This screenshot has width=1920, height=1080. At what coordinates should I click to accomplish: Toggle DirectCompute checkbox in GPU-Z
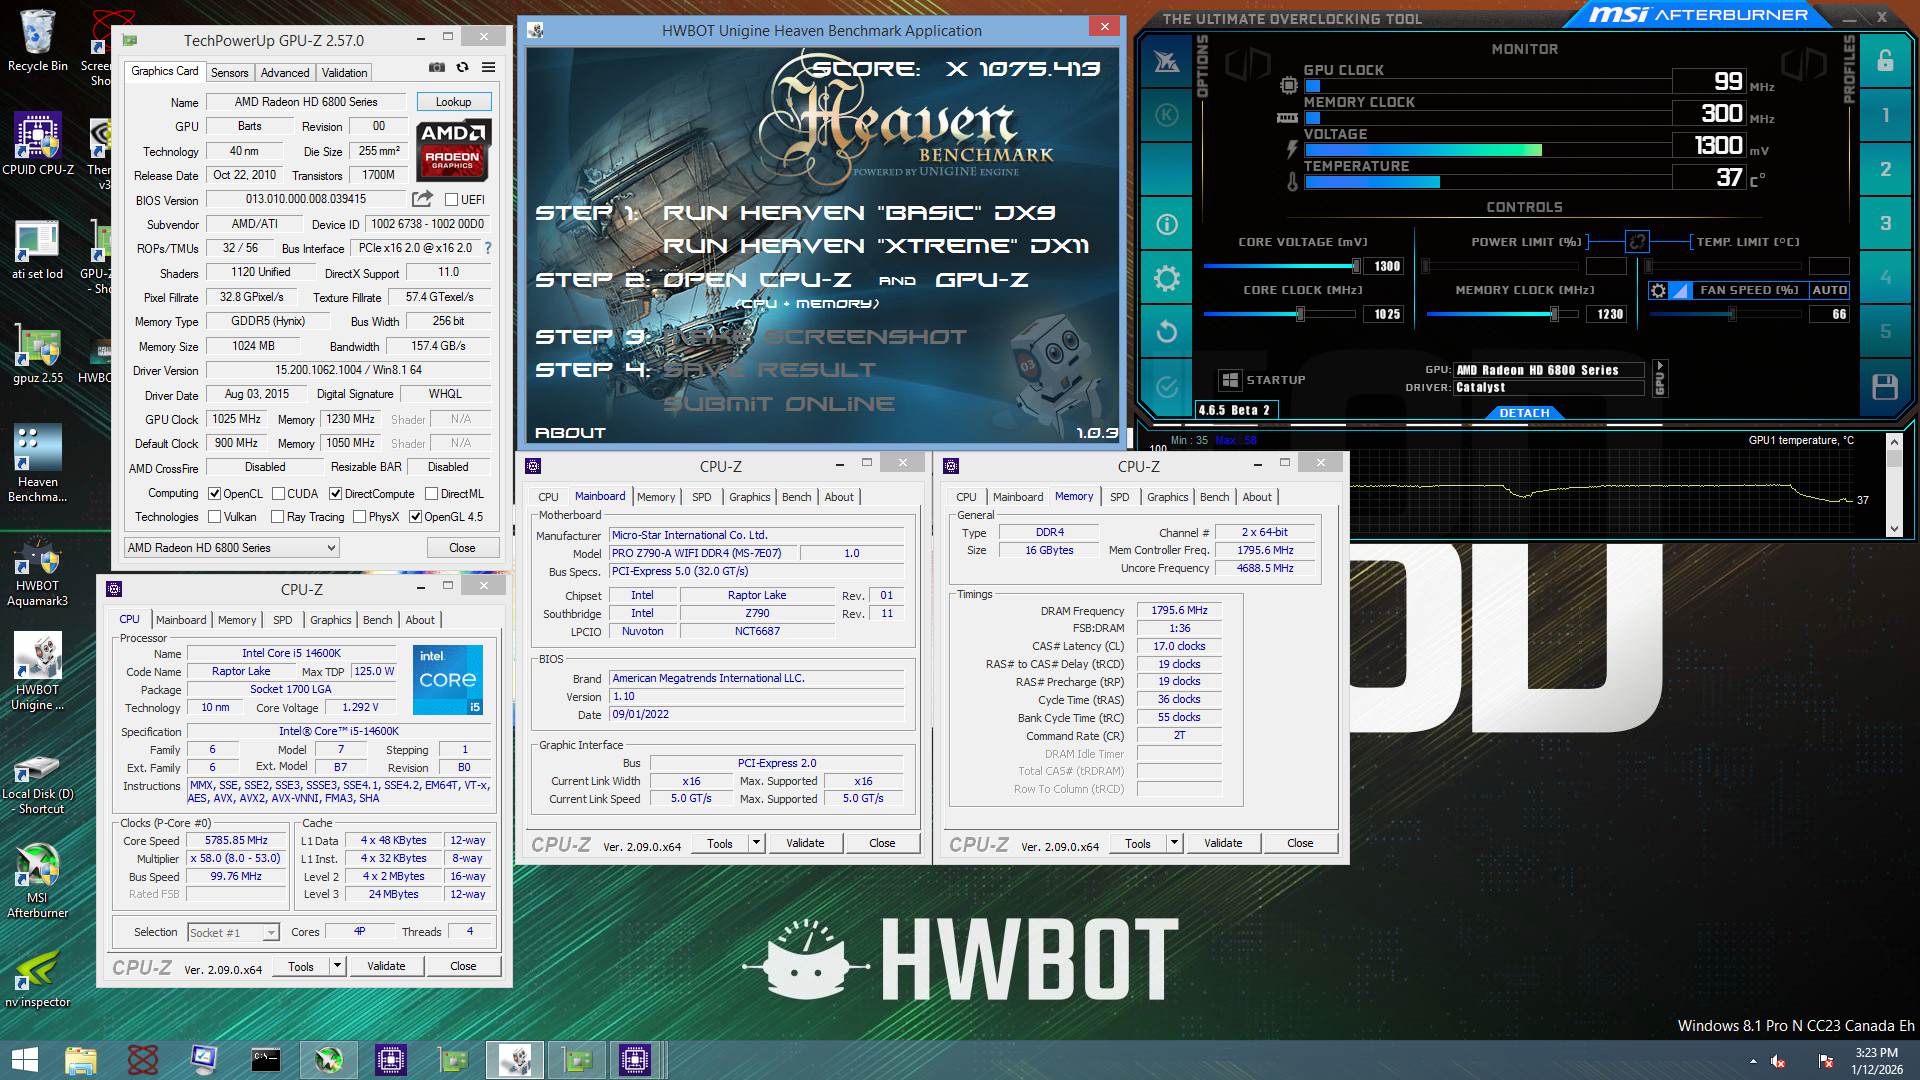pos(336,494)
